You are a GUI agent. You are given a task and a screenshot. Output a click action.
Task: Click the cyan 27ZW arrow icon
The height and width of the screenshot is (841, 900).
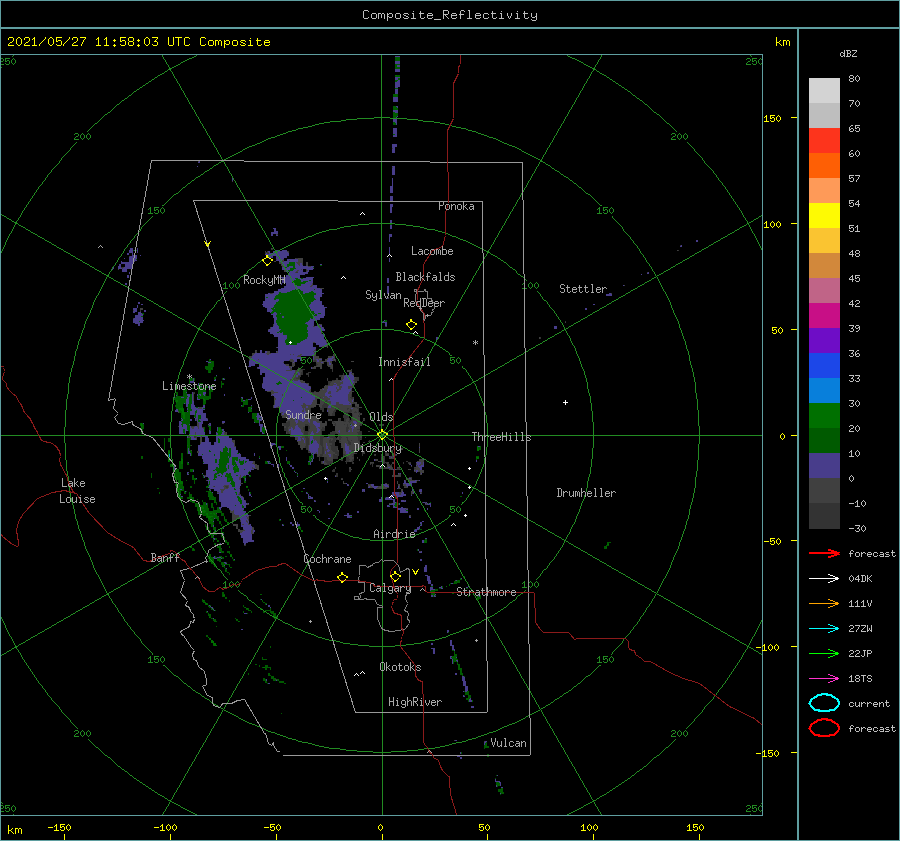coord(824,629)
